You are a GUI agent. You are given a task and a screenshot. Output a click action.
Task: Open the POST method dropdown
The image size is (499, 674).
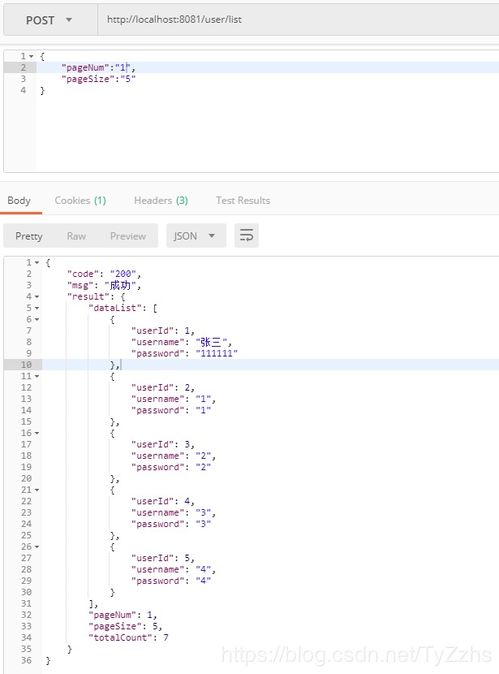pos(50,20)
